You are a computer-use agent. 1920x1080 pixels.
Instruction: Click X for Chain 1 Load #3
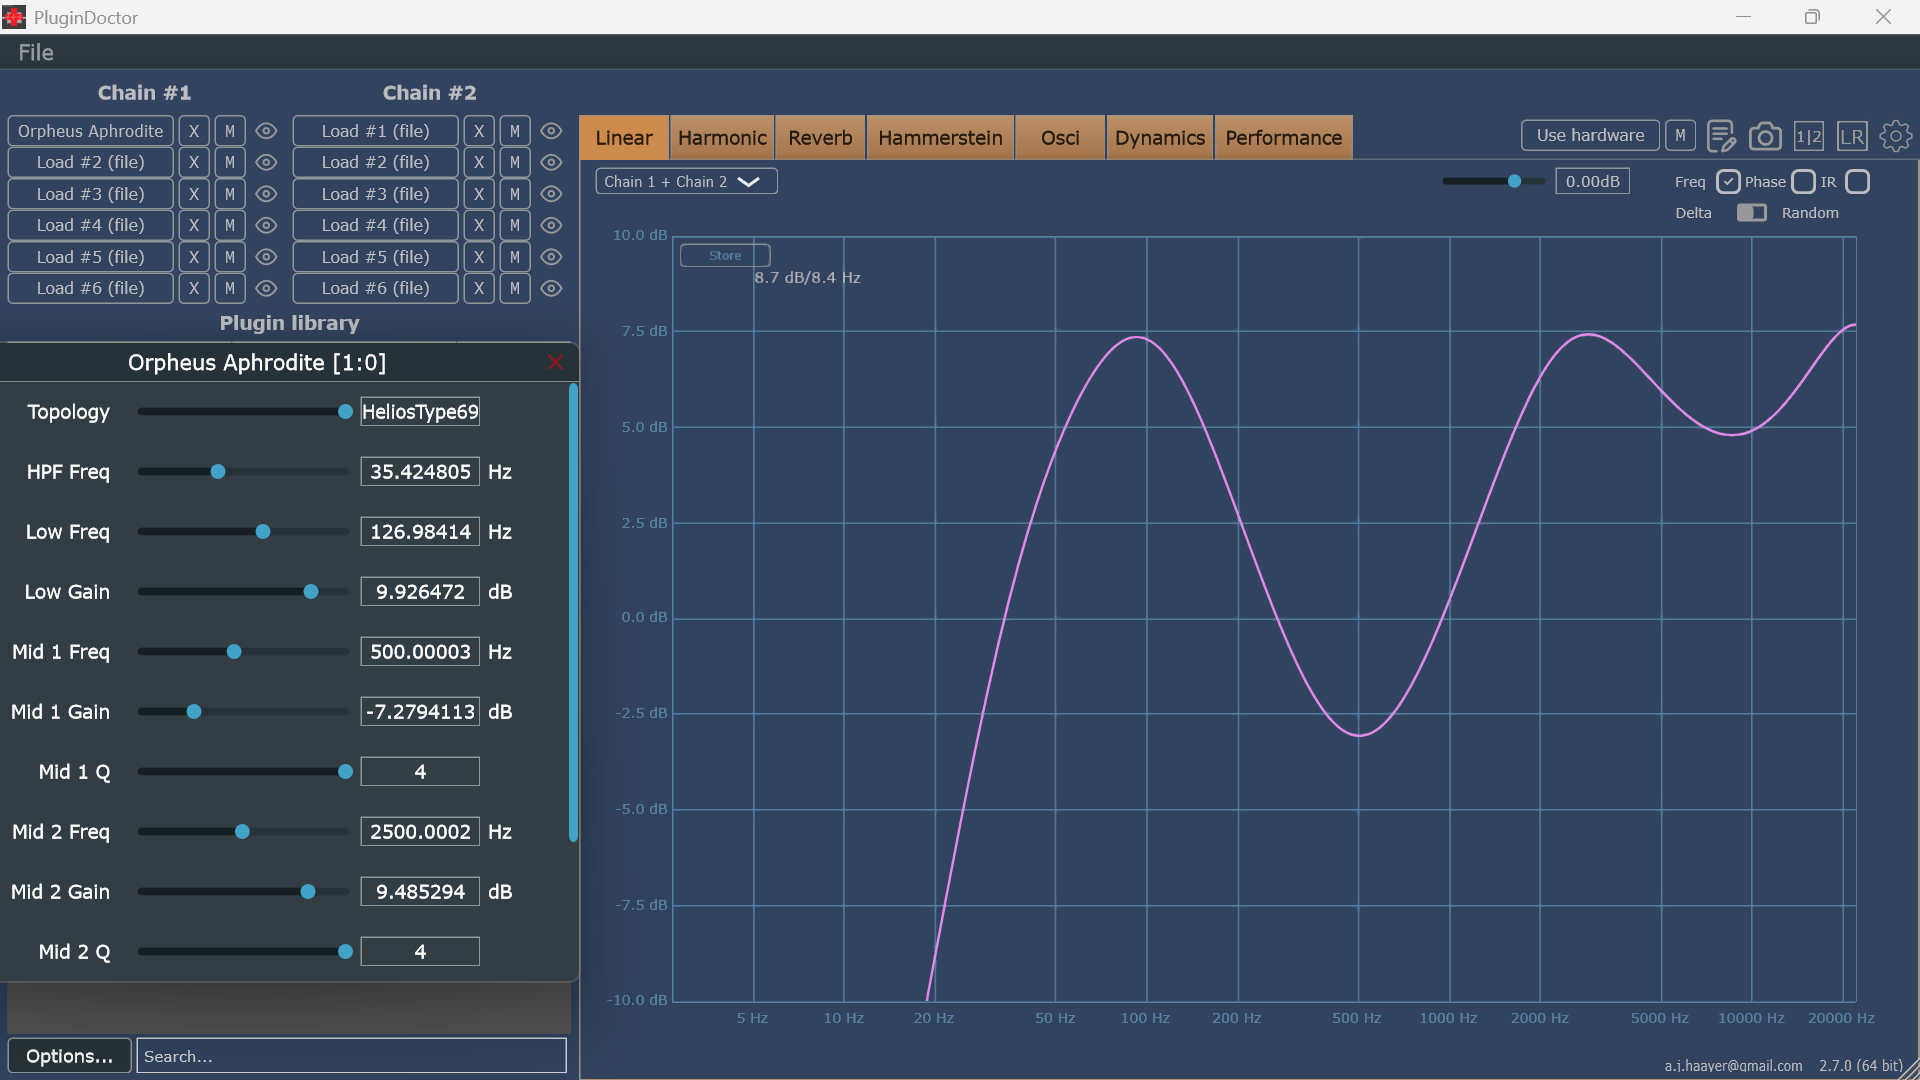click(194, 194)
